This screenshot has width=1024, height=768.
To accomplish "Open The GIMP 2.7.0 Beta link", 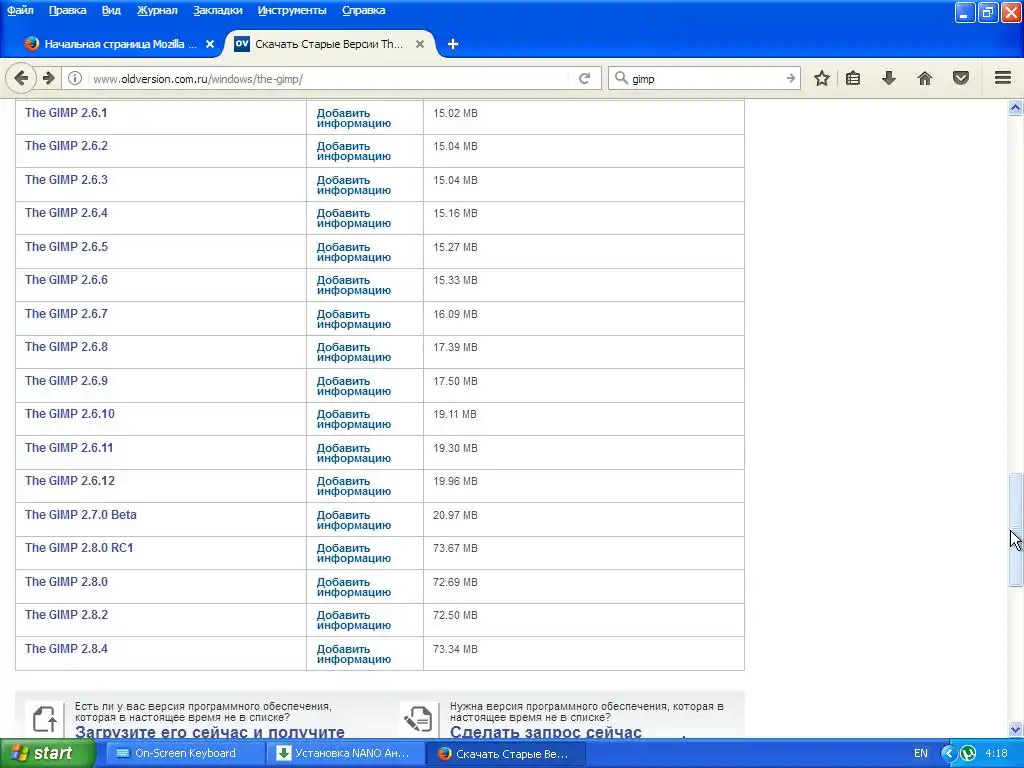I will pyautogui.click(x=81, y=515).
